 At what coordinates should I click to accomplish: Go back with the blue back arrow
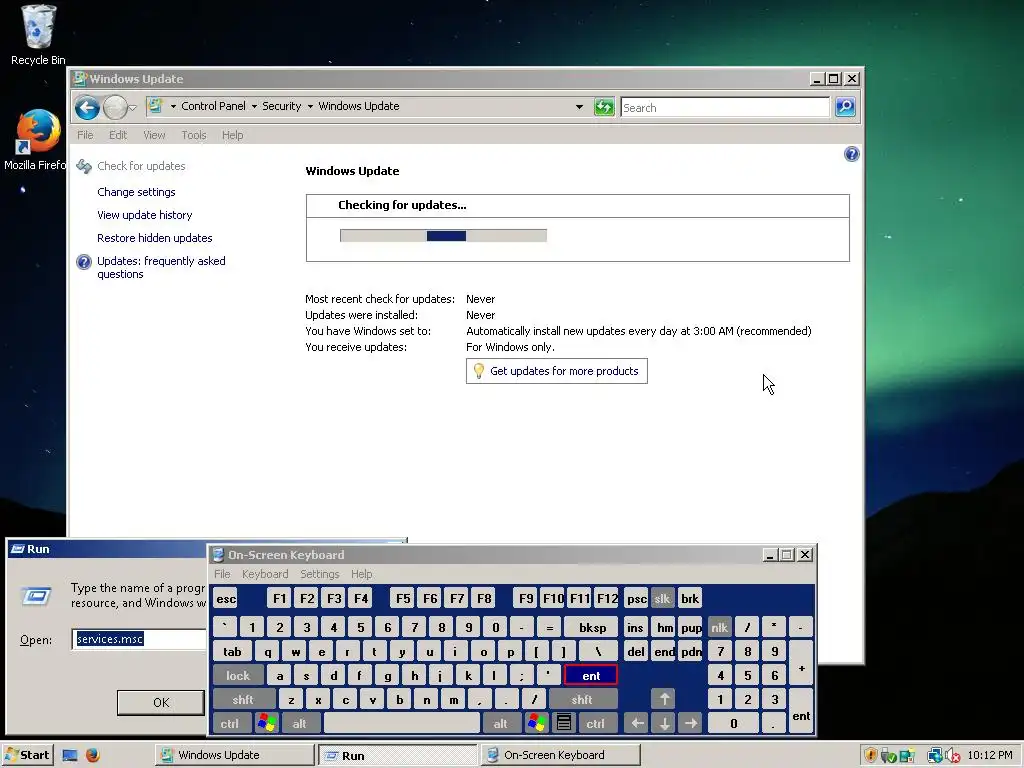tap(87, 107)
